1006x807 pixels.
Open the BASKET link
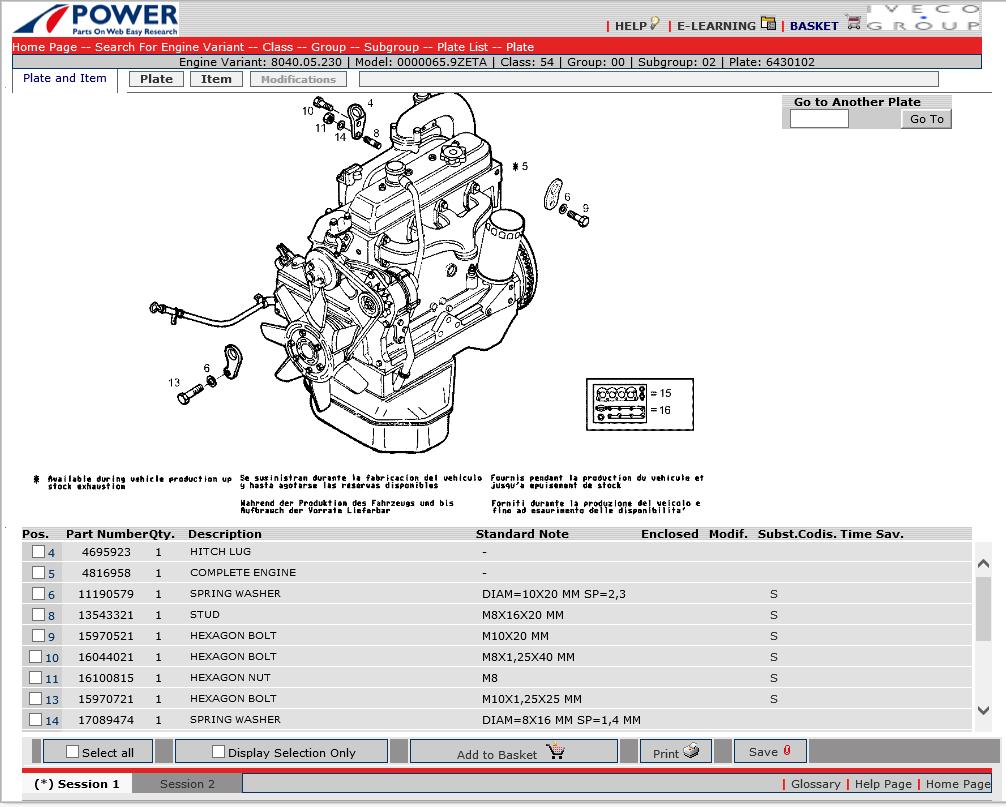814,26
